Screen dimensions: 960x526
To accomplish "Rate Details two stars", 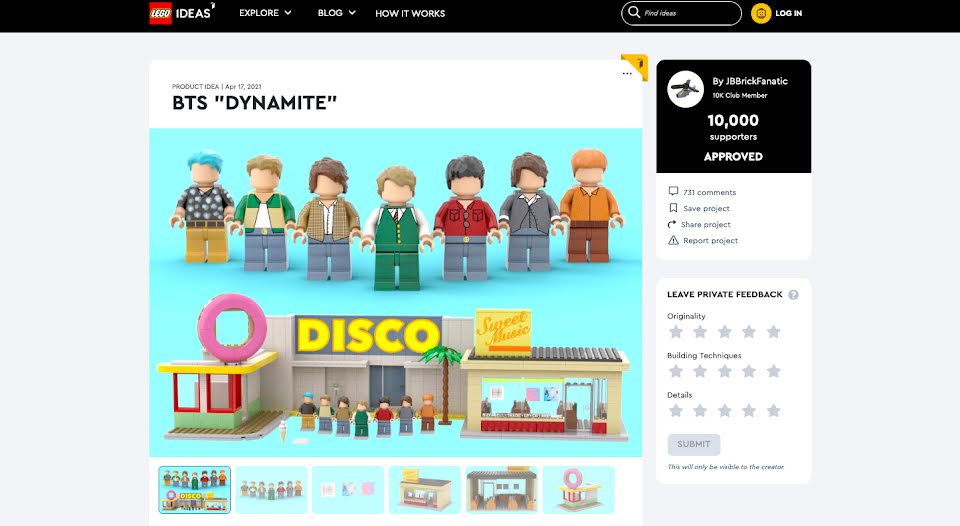I will click(x=700, y=410).
